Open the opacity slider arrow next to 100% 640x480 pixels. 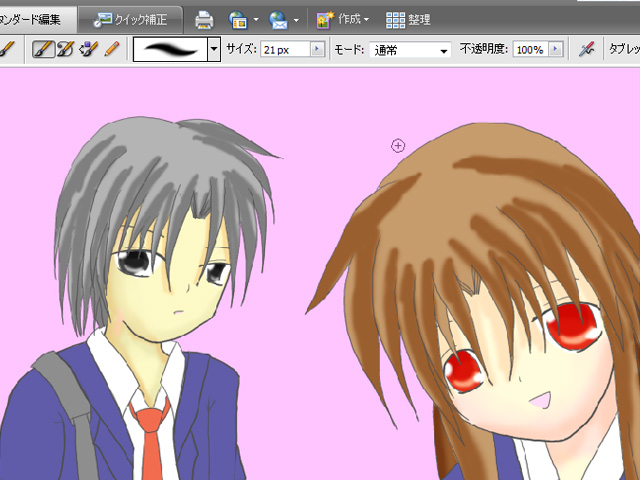555,49
